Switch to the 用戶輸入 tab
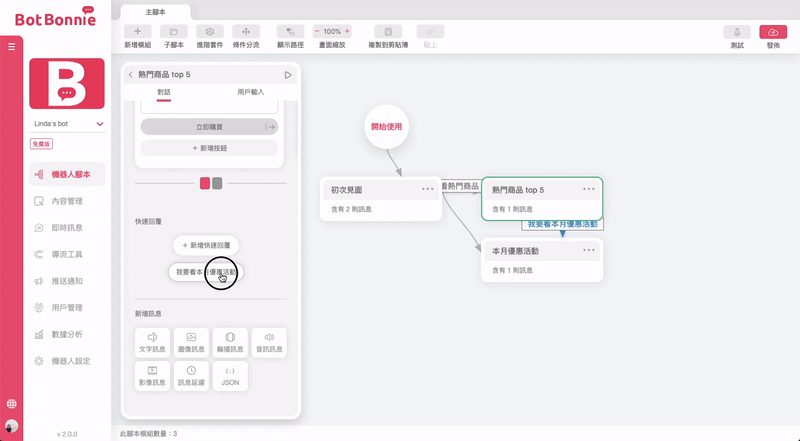 [x=251, y=92]
